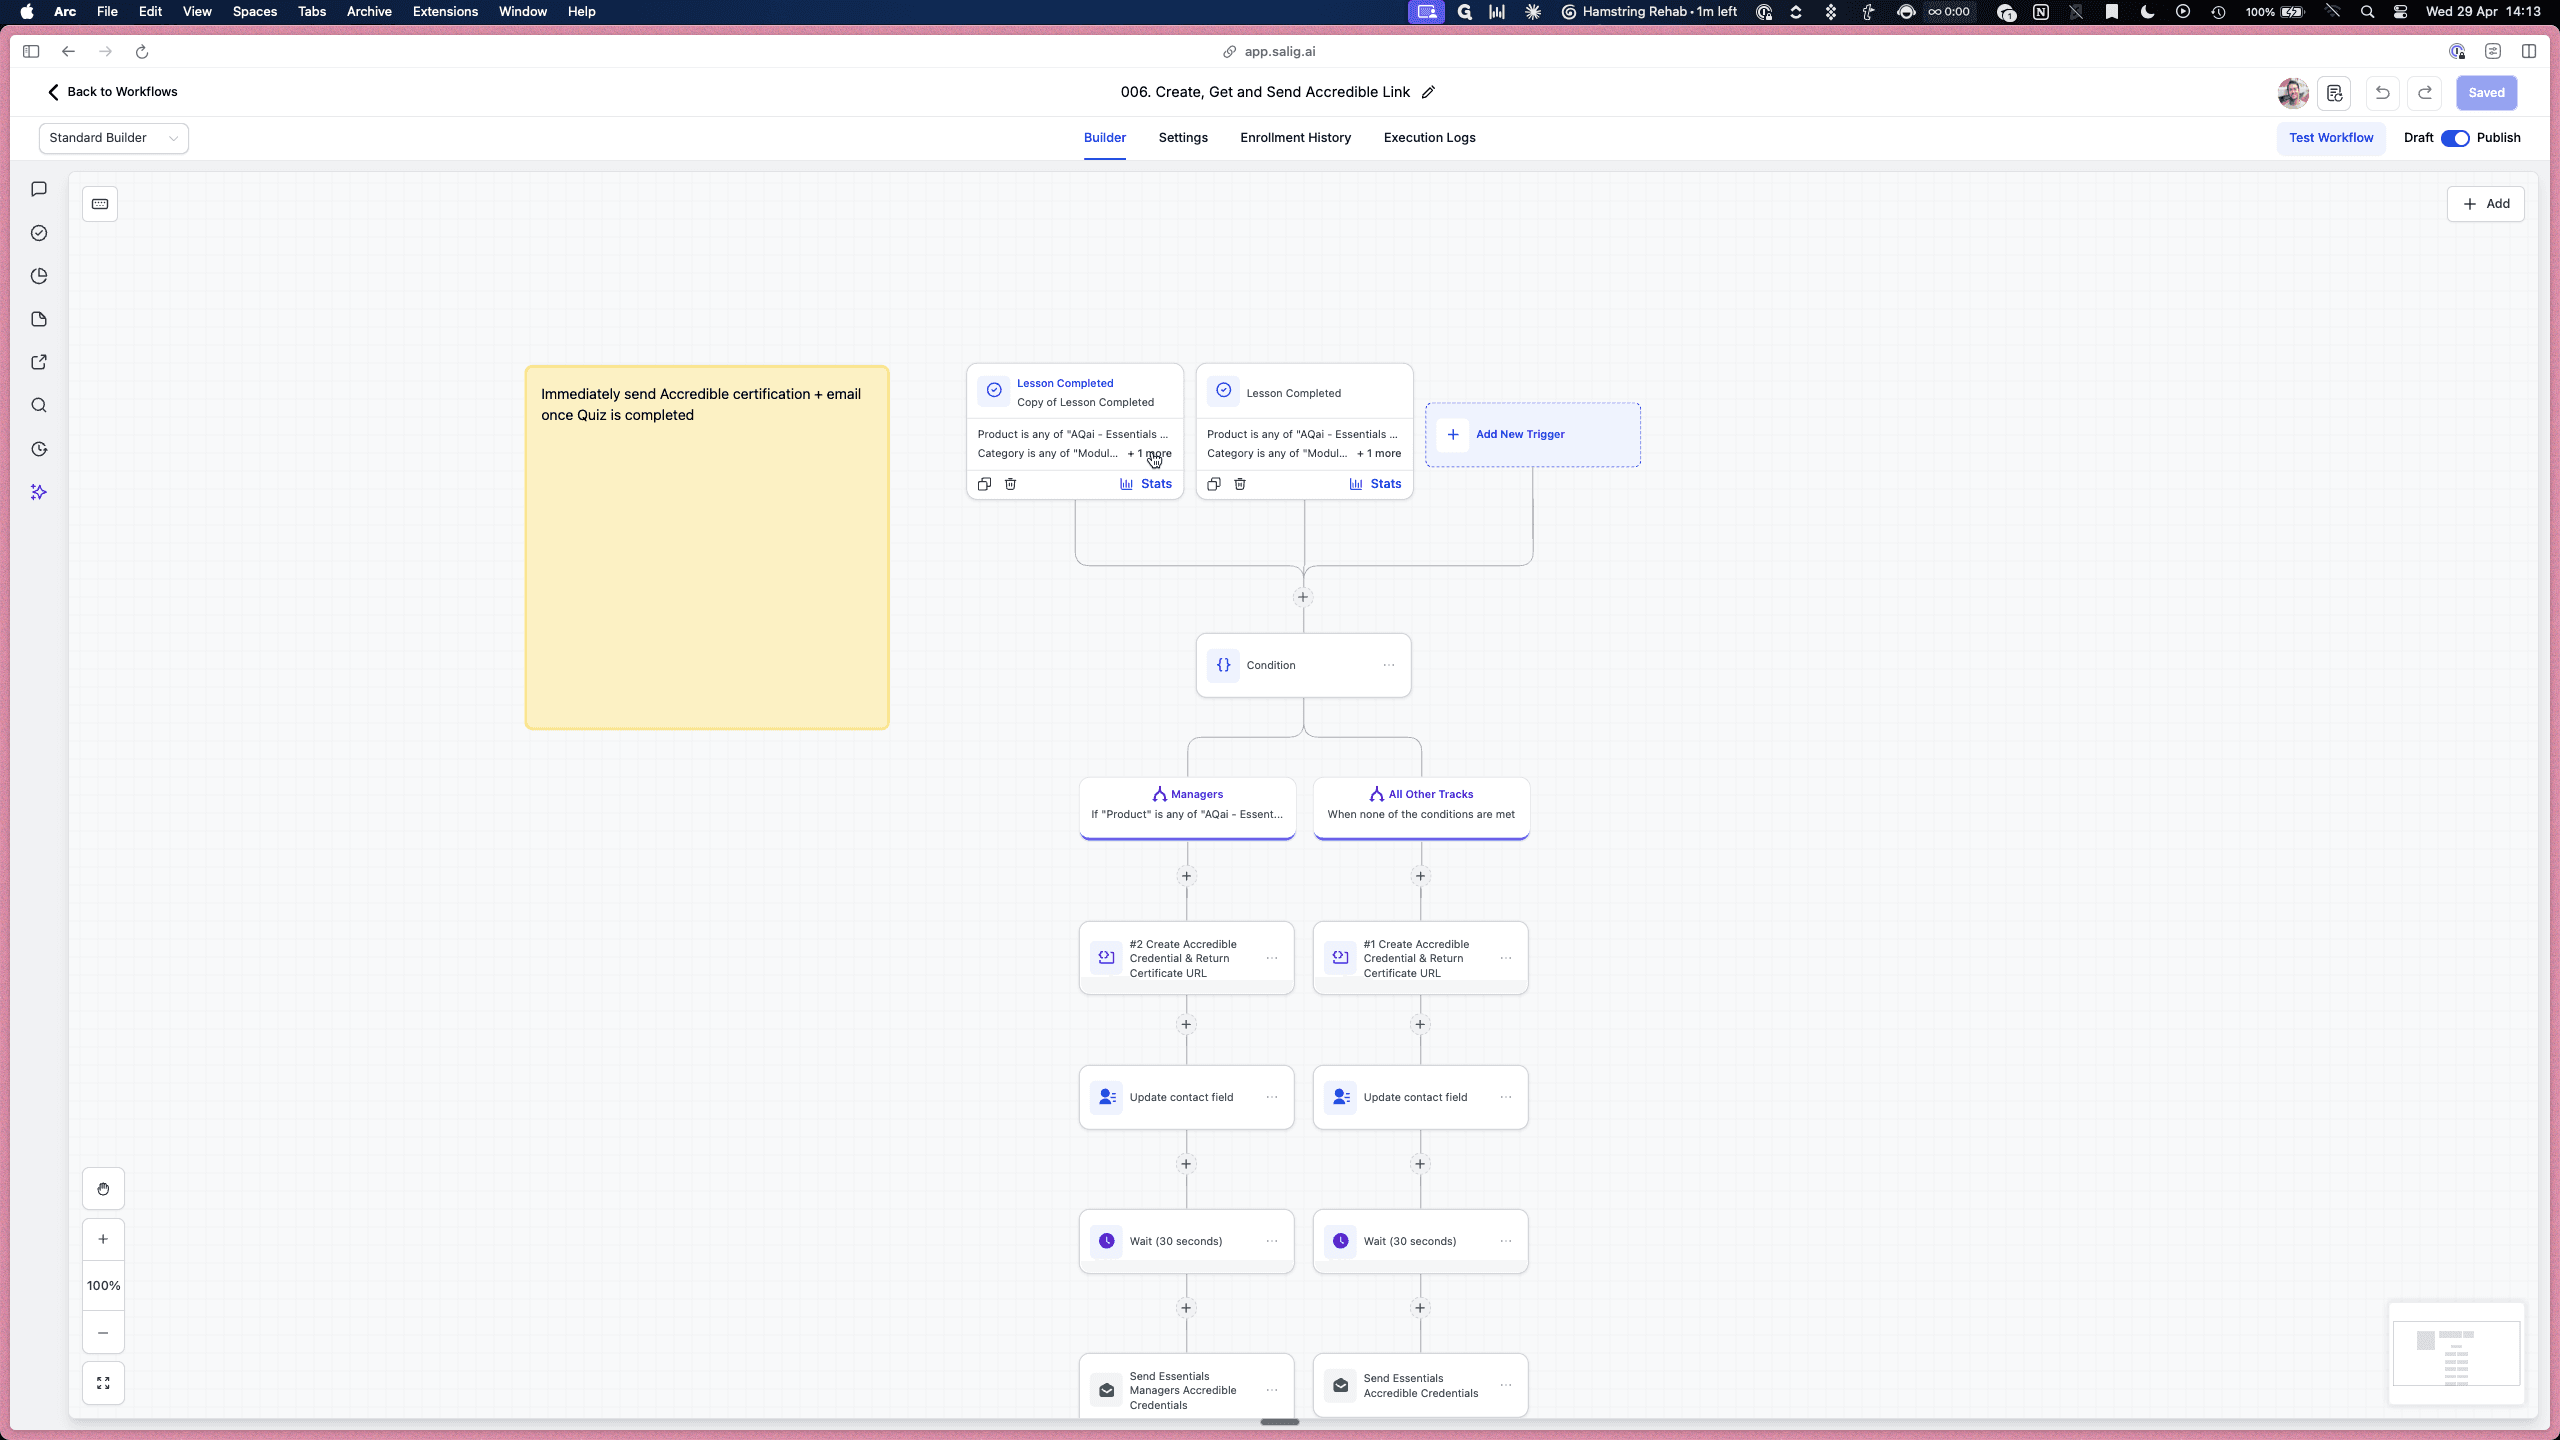Open the search icon in left sidebar

coord(39,405)
